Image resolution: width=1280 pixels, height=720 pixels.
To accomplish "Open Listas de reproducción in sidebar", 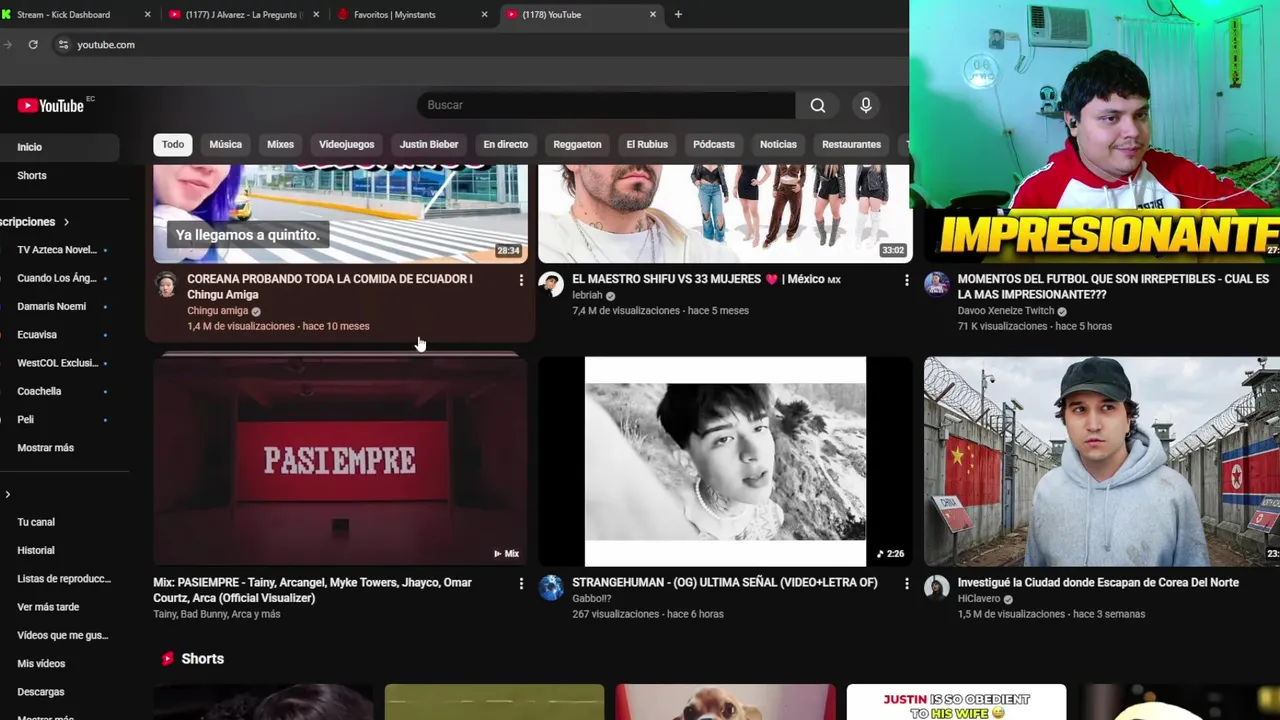I will (64, 579).
